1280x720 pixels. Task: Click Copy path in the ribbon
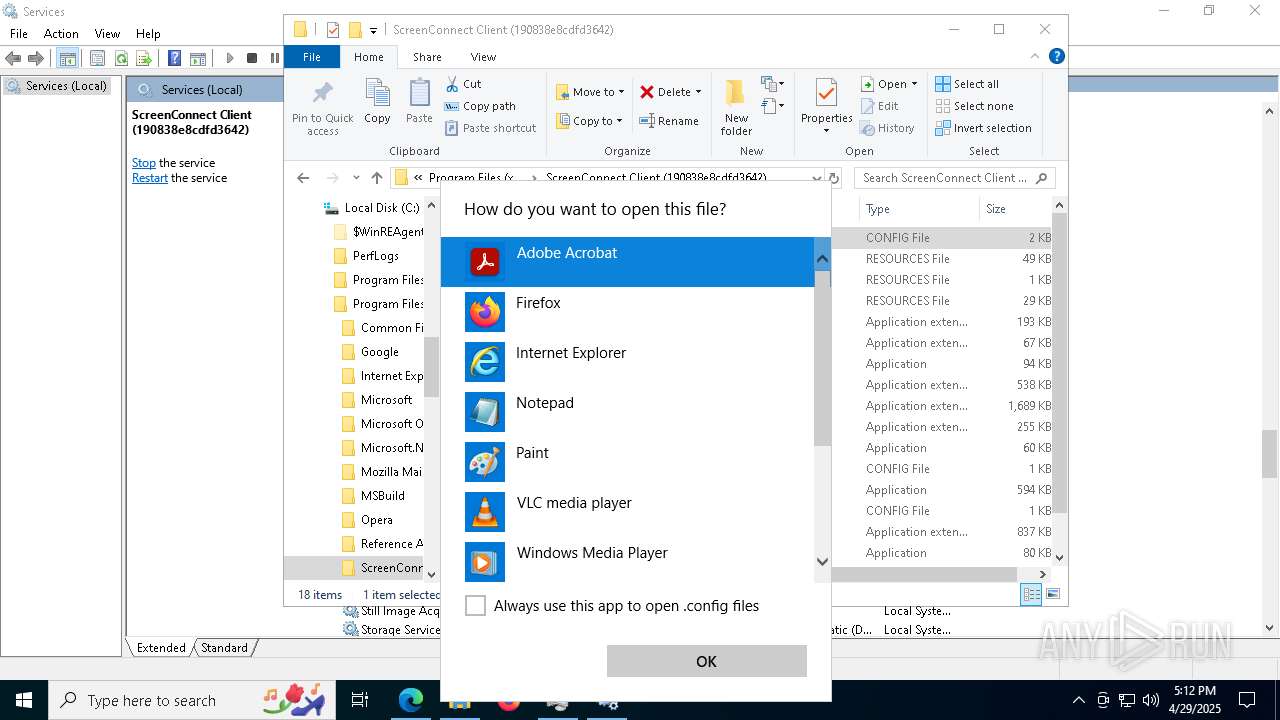point(480,106)
